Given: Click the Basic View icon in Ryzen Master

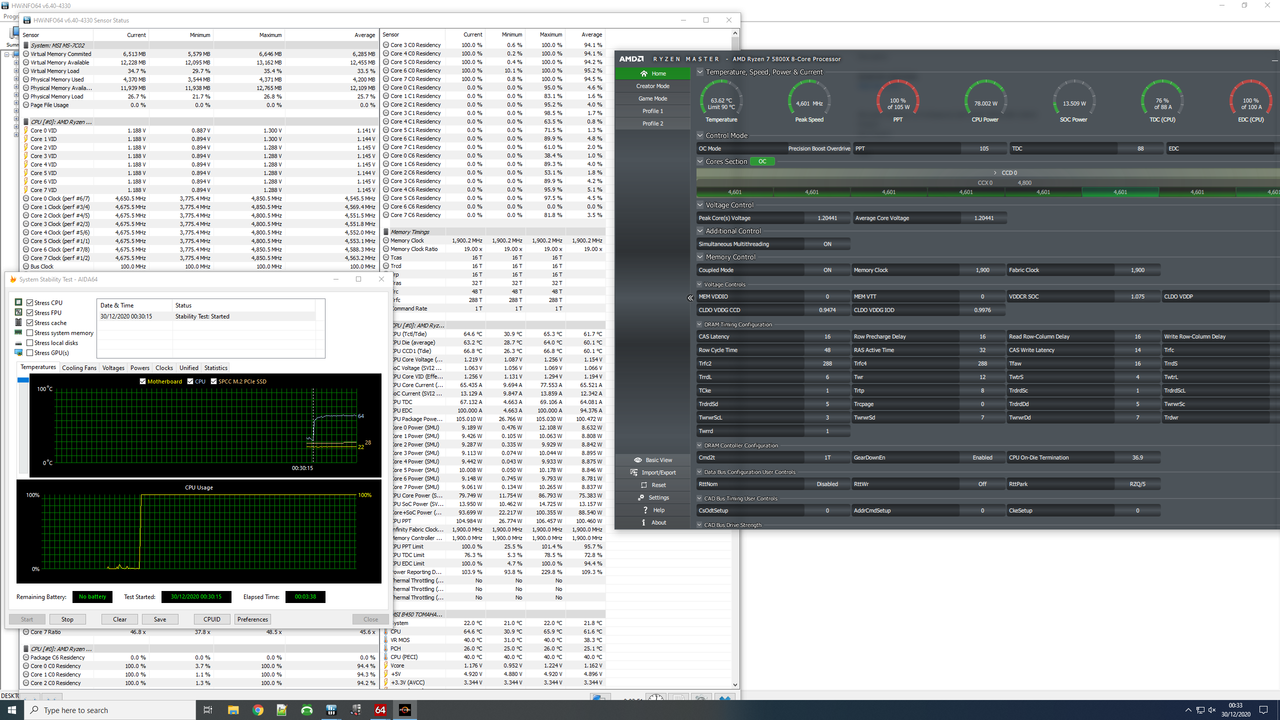Looking at the screenshot, I should point(639,460).
